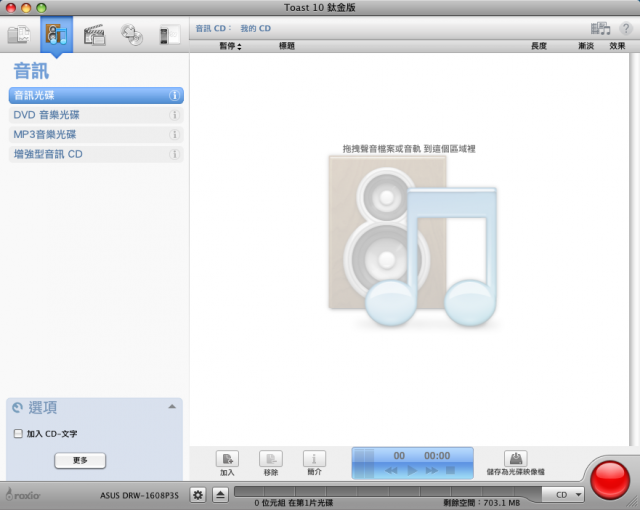The height and width of the screenshot is (510, 640).
Task: Click the 標題 column header
Action: point(287,46)
